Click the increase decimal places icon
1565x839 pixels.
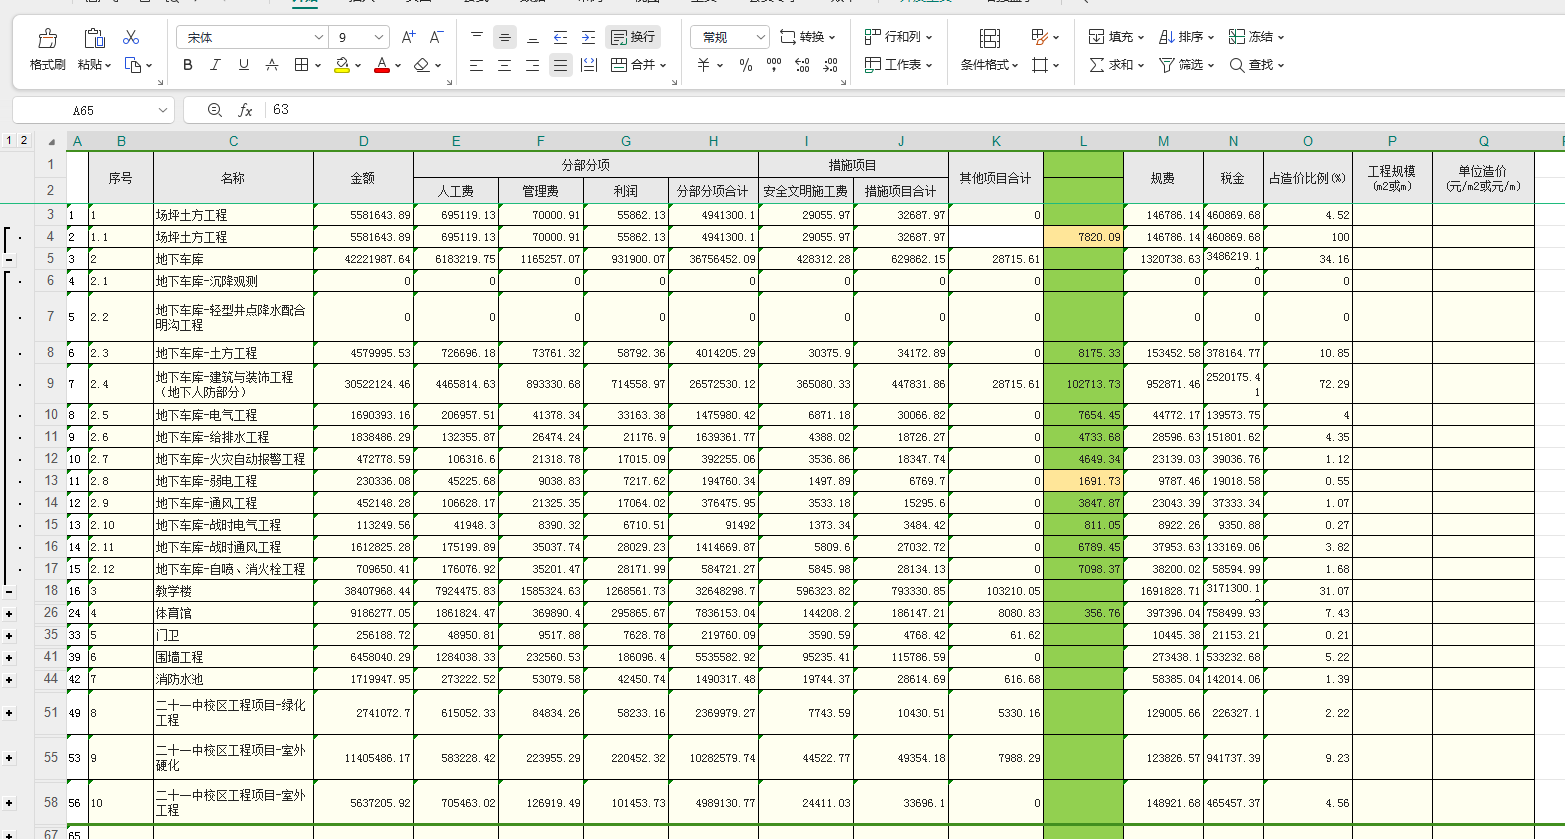coord(802,65)
